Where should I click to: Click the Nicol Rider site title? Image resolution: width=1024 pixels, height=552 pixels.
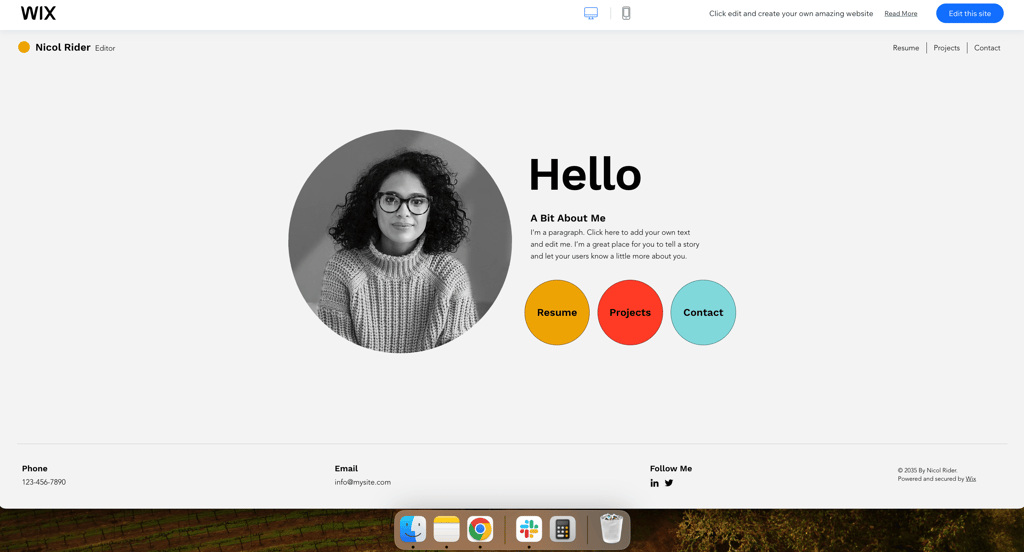point(63,47)
